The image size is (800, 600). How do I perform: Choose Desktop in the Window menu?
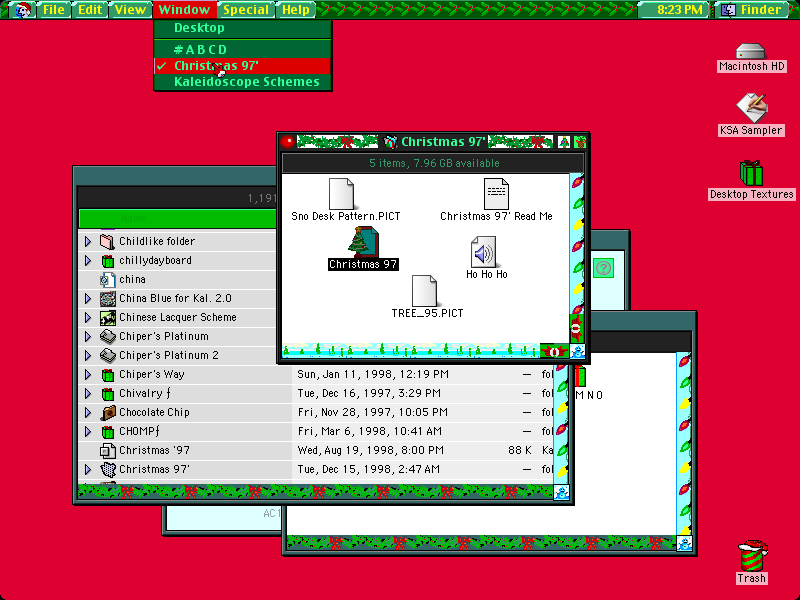[243, 28]
